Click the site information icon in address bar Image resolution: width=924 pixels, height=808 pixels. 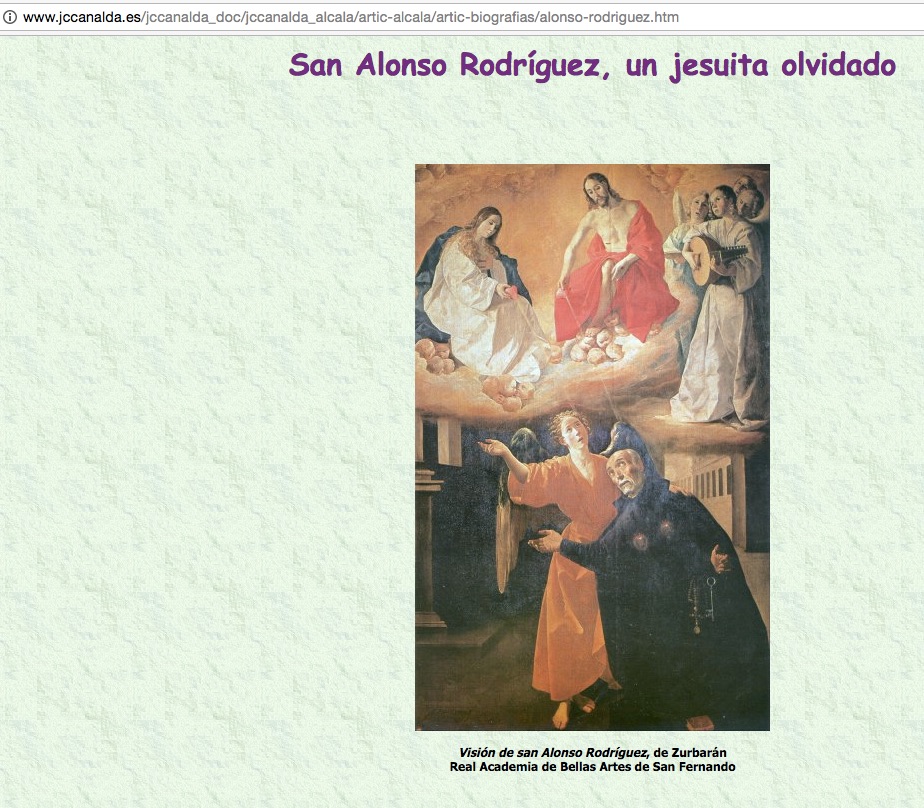[x=11, y=18]
